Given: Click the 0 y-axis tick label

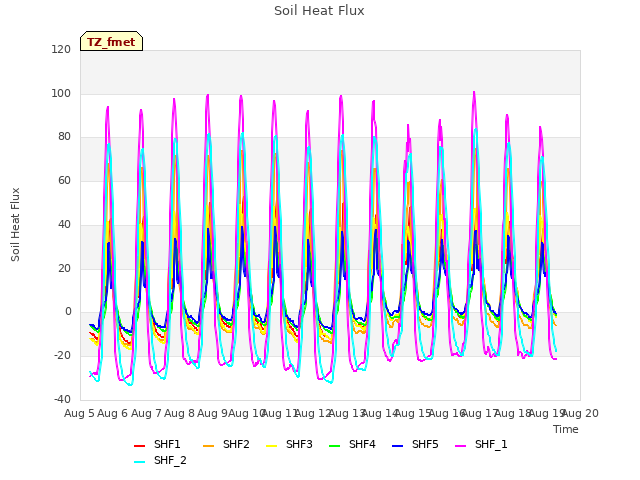Looking at the screenshot, I should pyautogui.click(x=68, y=312).
